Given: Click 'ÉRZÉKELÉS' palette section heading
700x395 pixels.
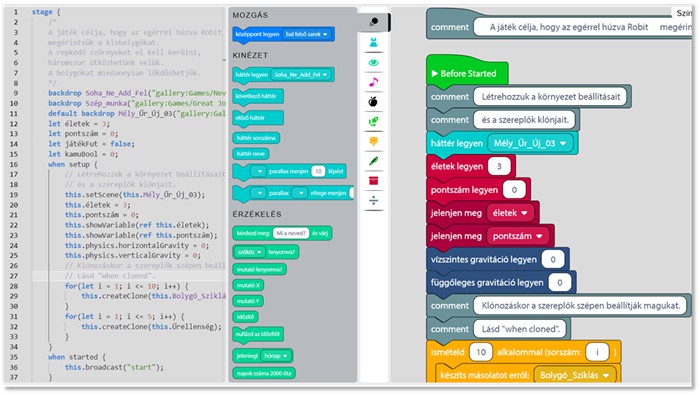Looking at the screenshot, I should click(257, 214).
